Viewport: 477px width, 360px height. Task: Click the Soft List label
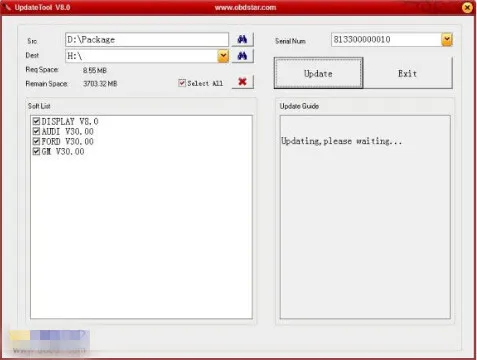(x=39, y=106)
